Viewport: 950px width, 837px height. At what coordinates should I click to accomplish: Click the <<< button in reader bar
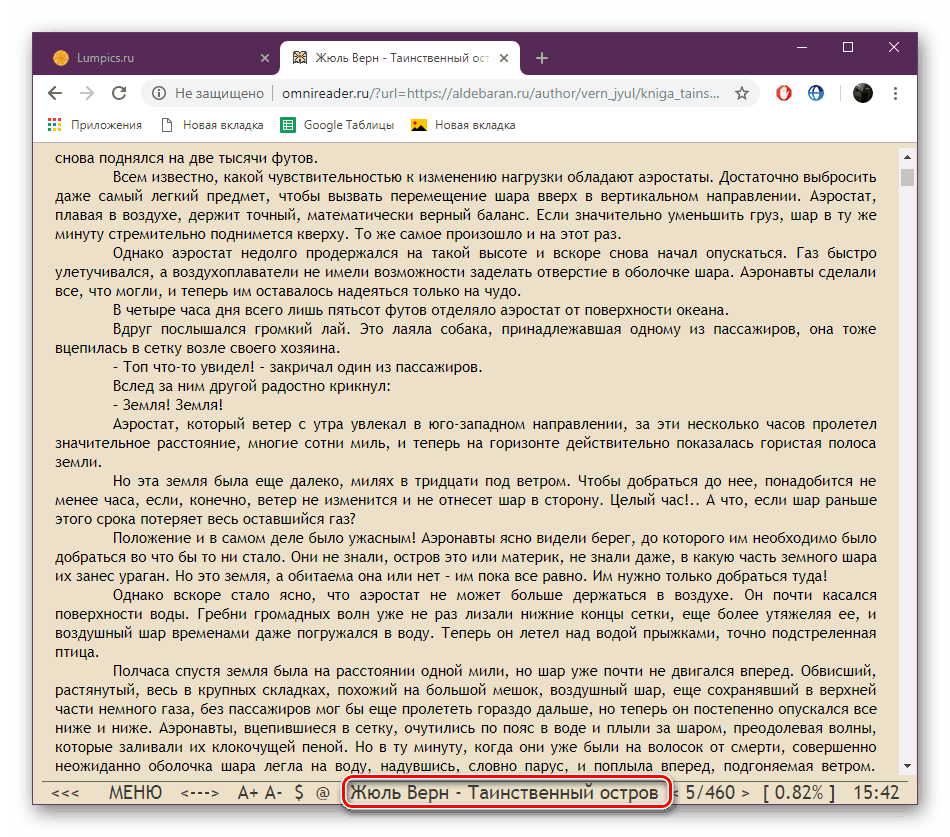tap(65, 793)
